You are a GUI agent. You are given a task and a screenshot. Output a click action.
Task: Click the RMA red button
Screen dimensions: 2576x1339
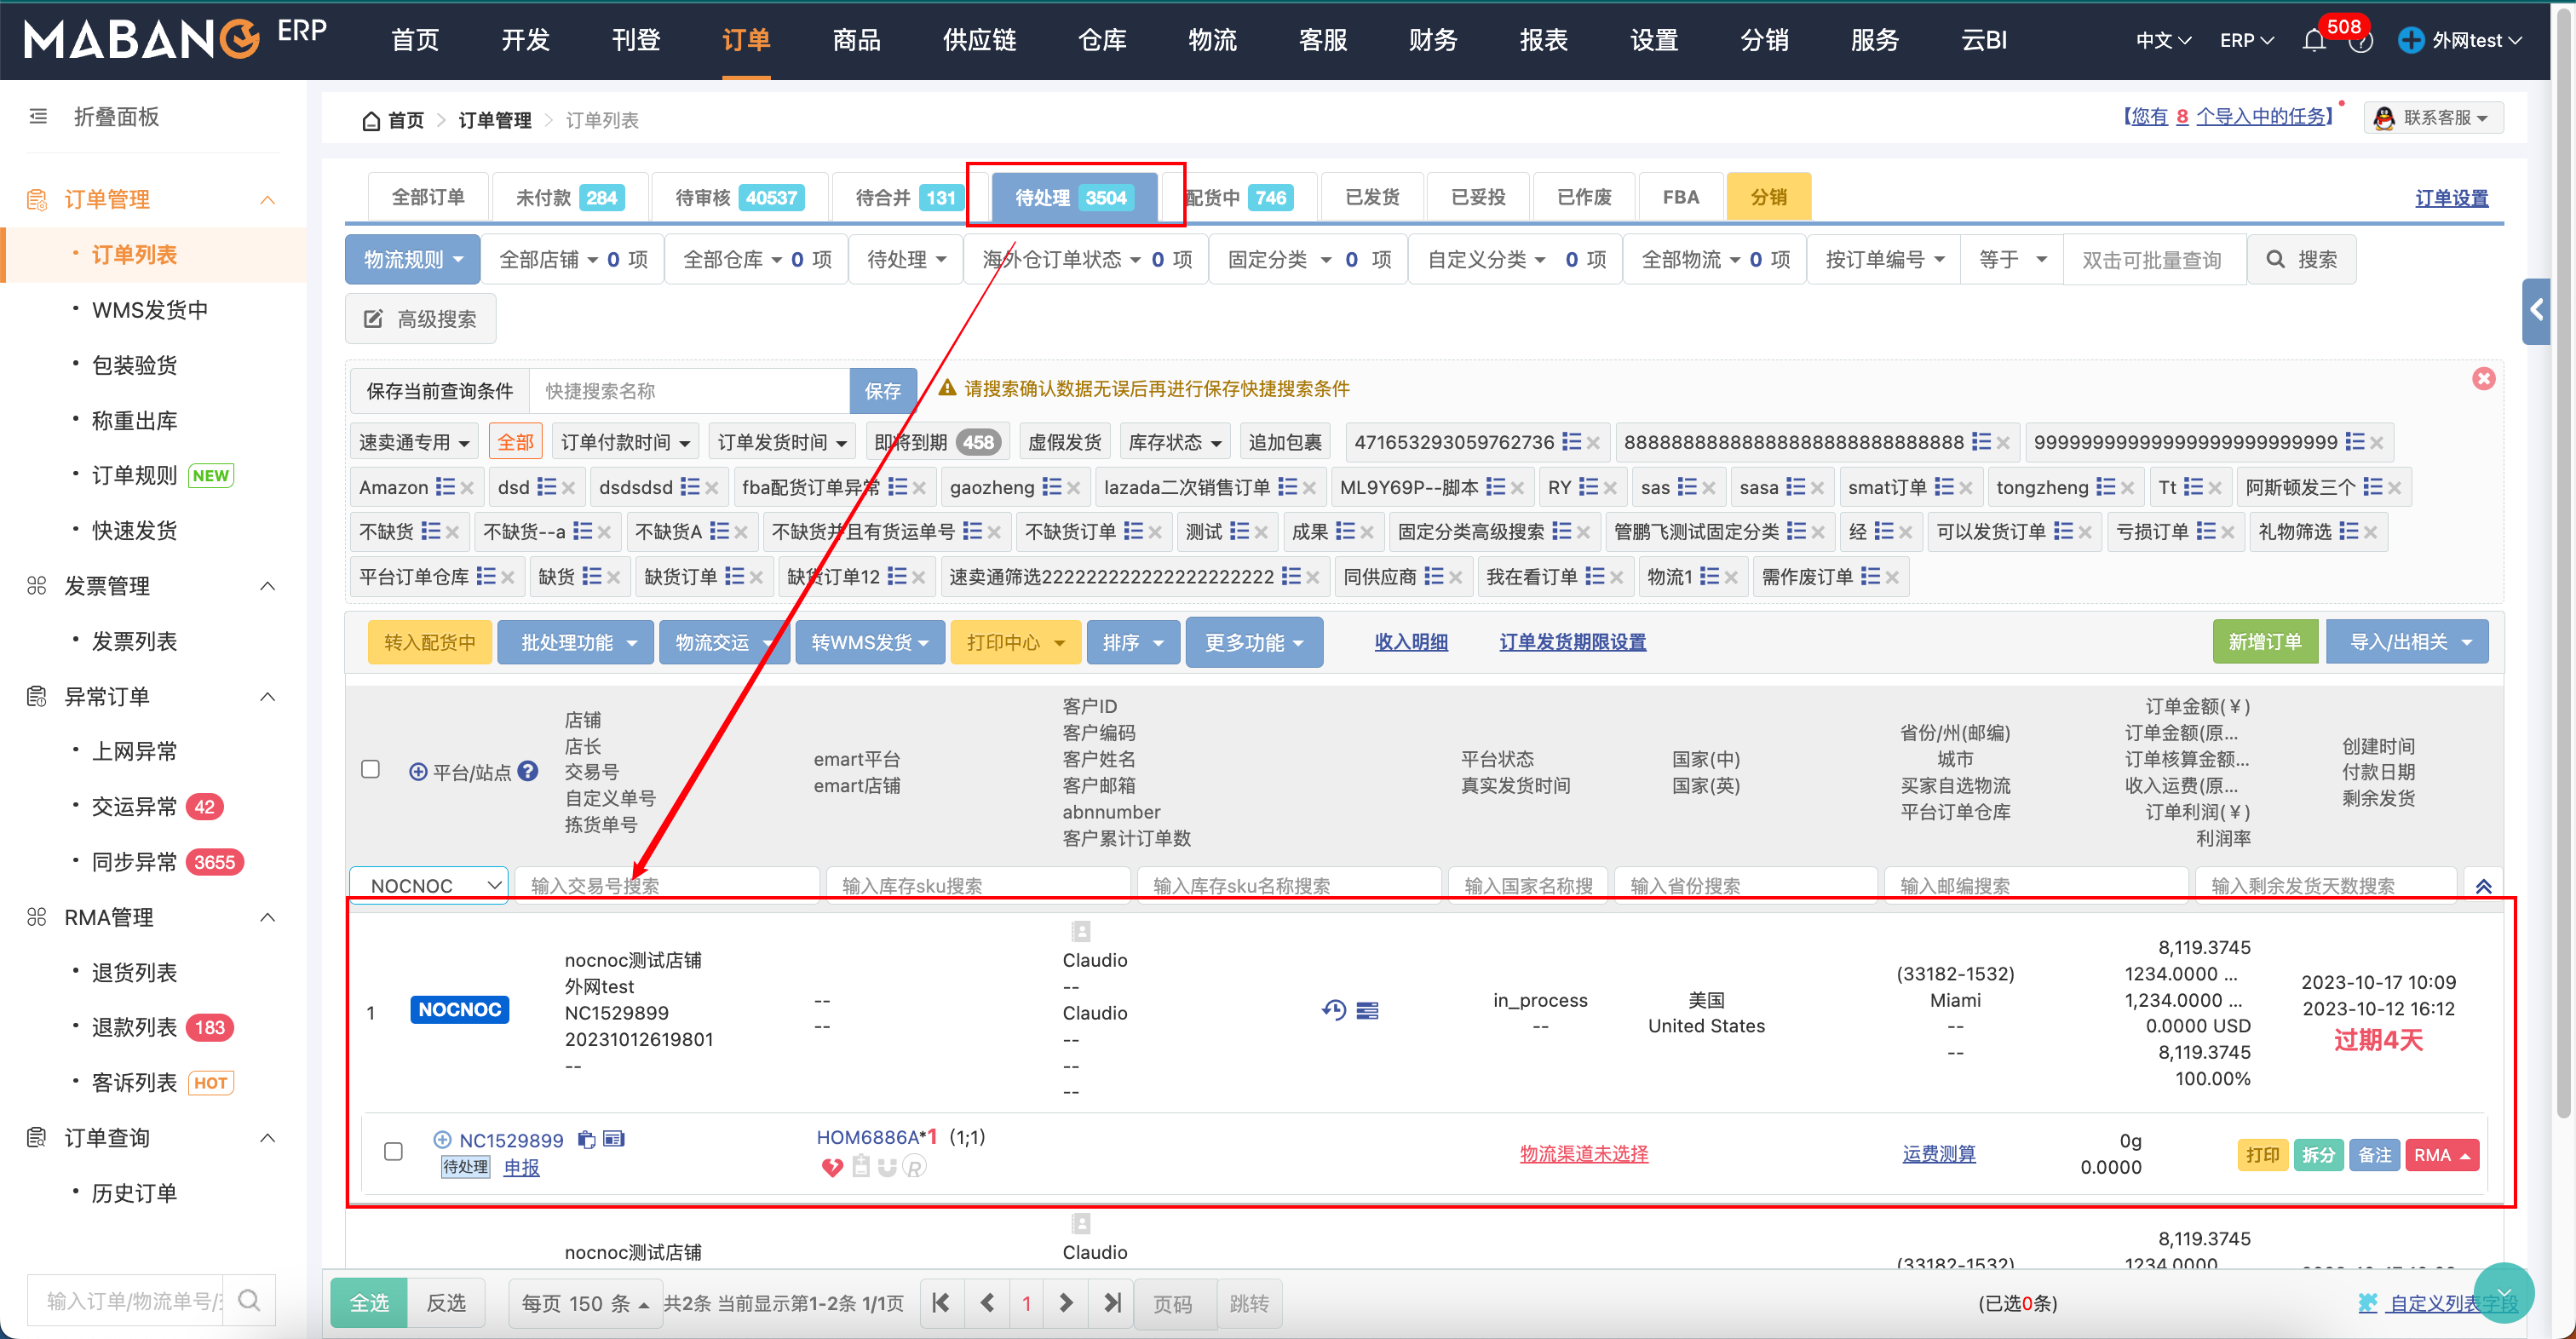pos(2441,1155)
